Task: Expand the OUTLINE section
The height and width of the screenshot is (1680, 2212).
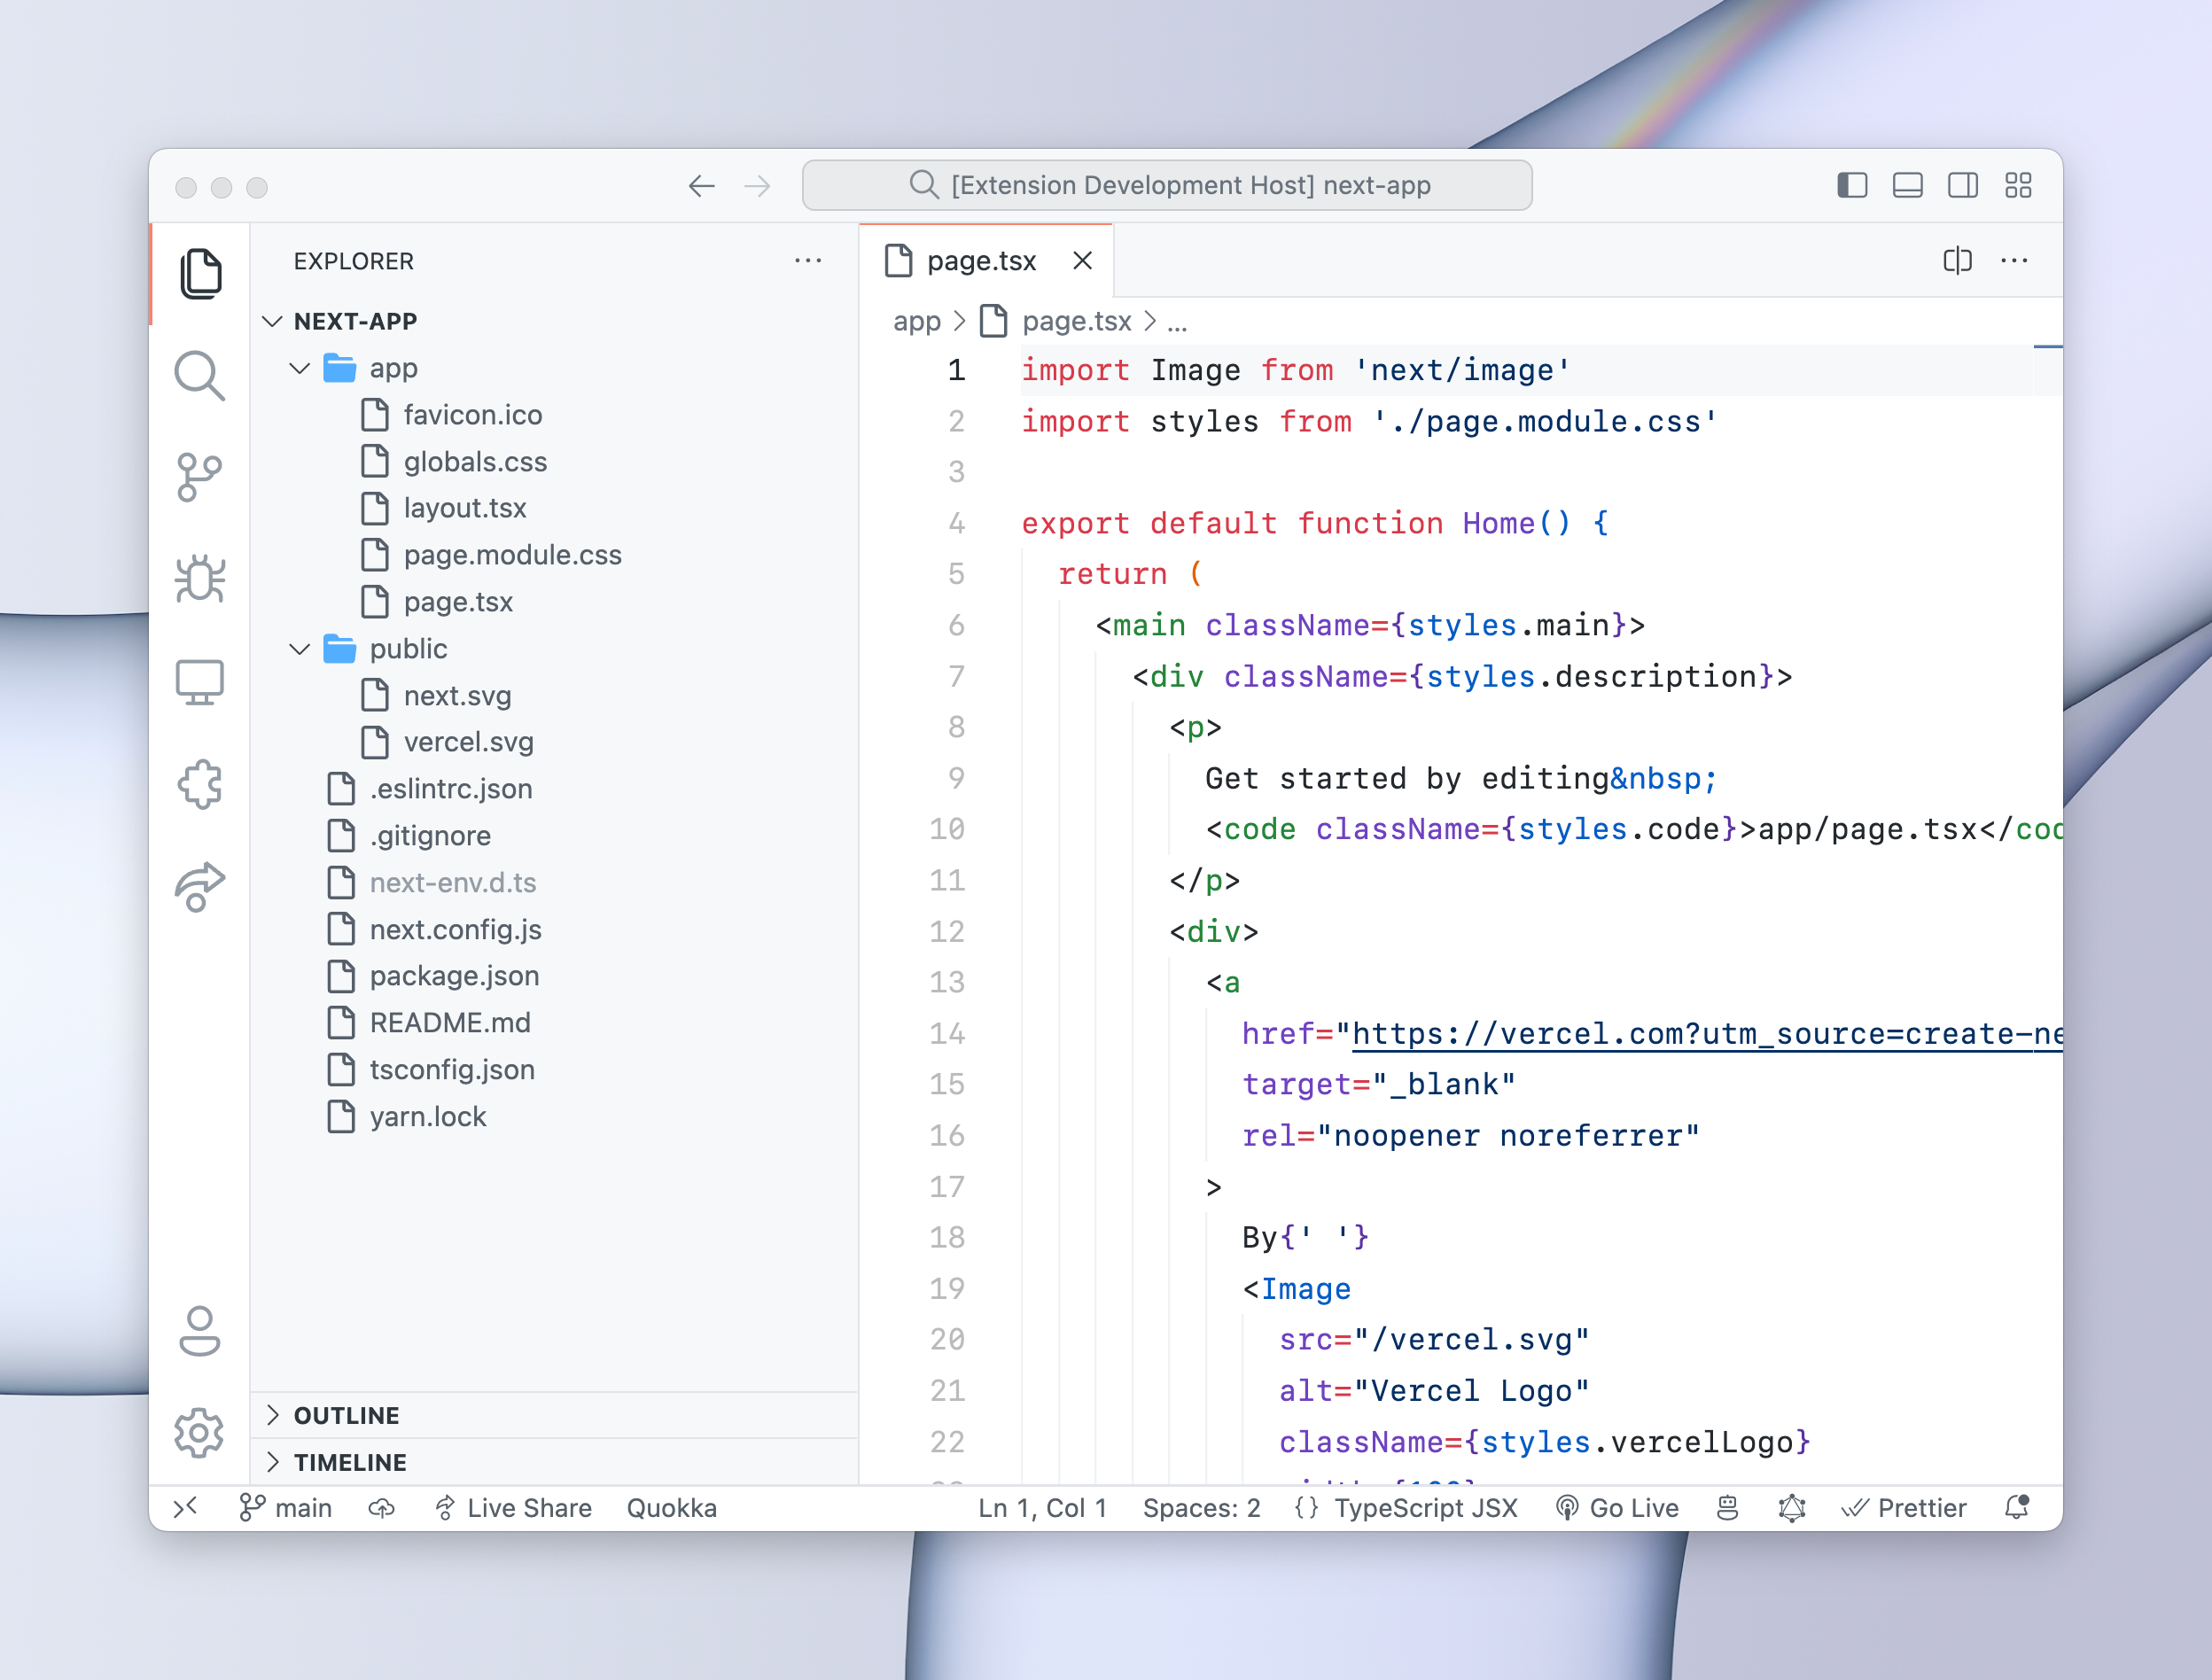Action: [x=346, y=1415]
